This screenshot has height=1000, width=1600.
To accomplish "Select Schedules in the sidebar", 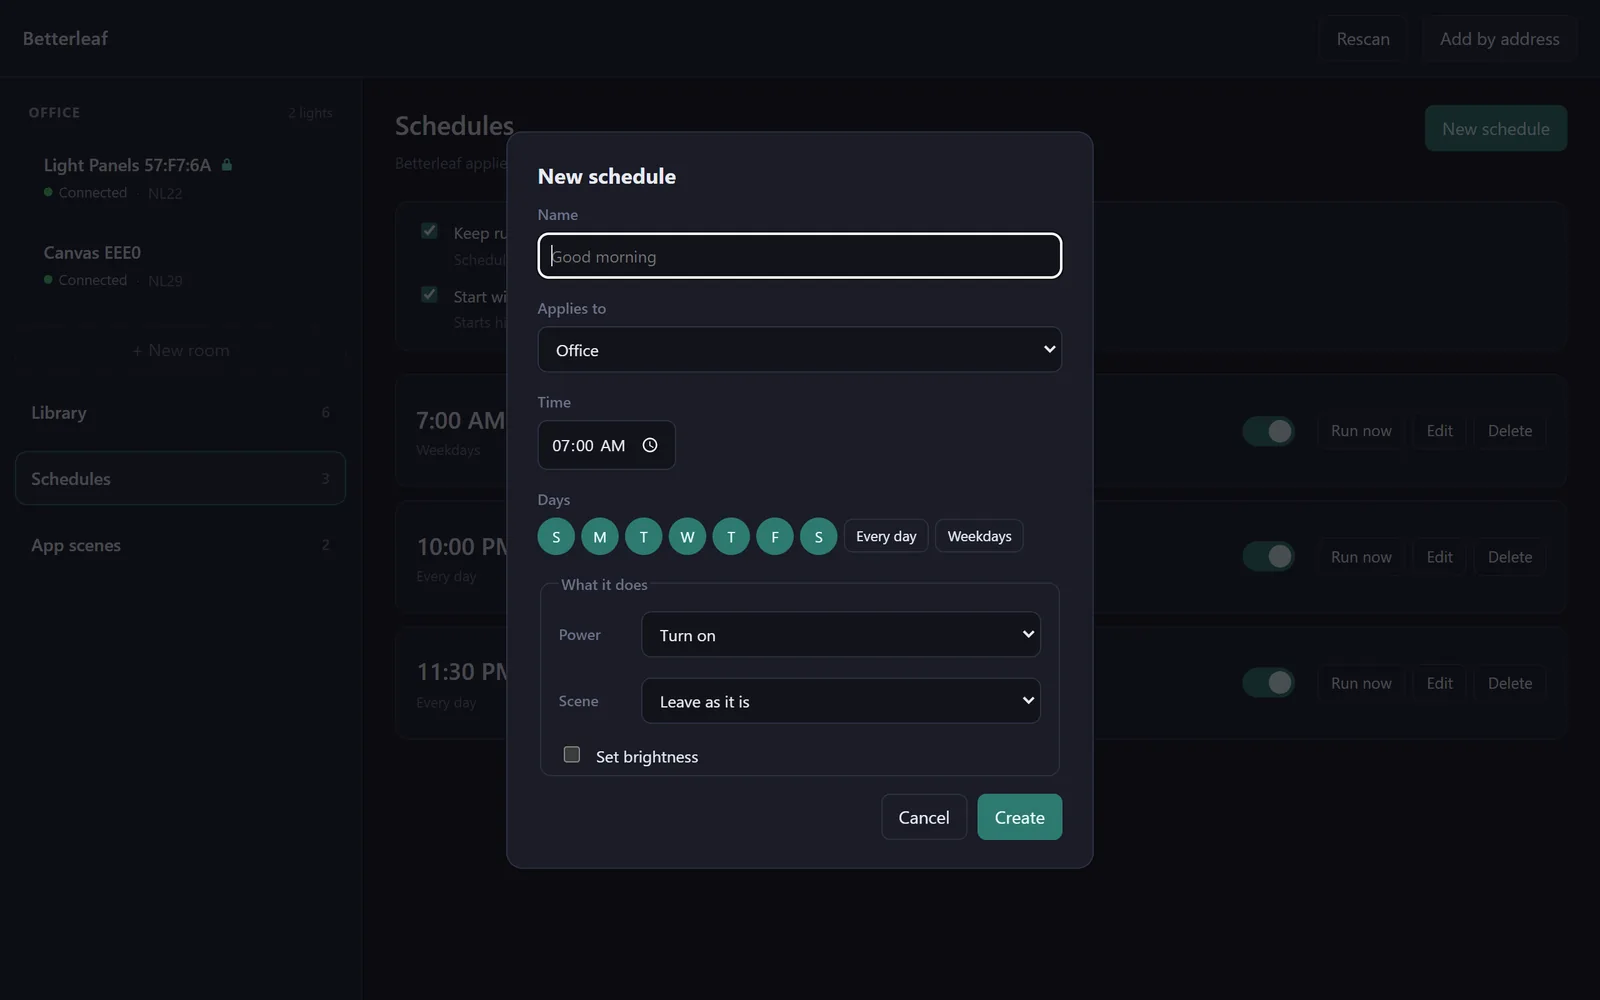I will click(180, 478).
